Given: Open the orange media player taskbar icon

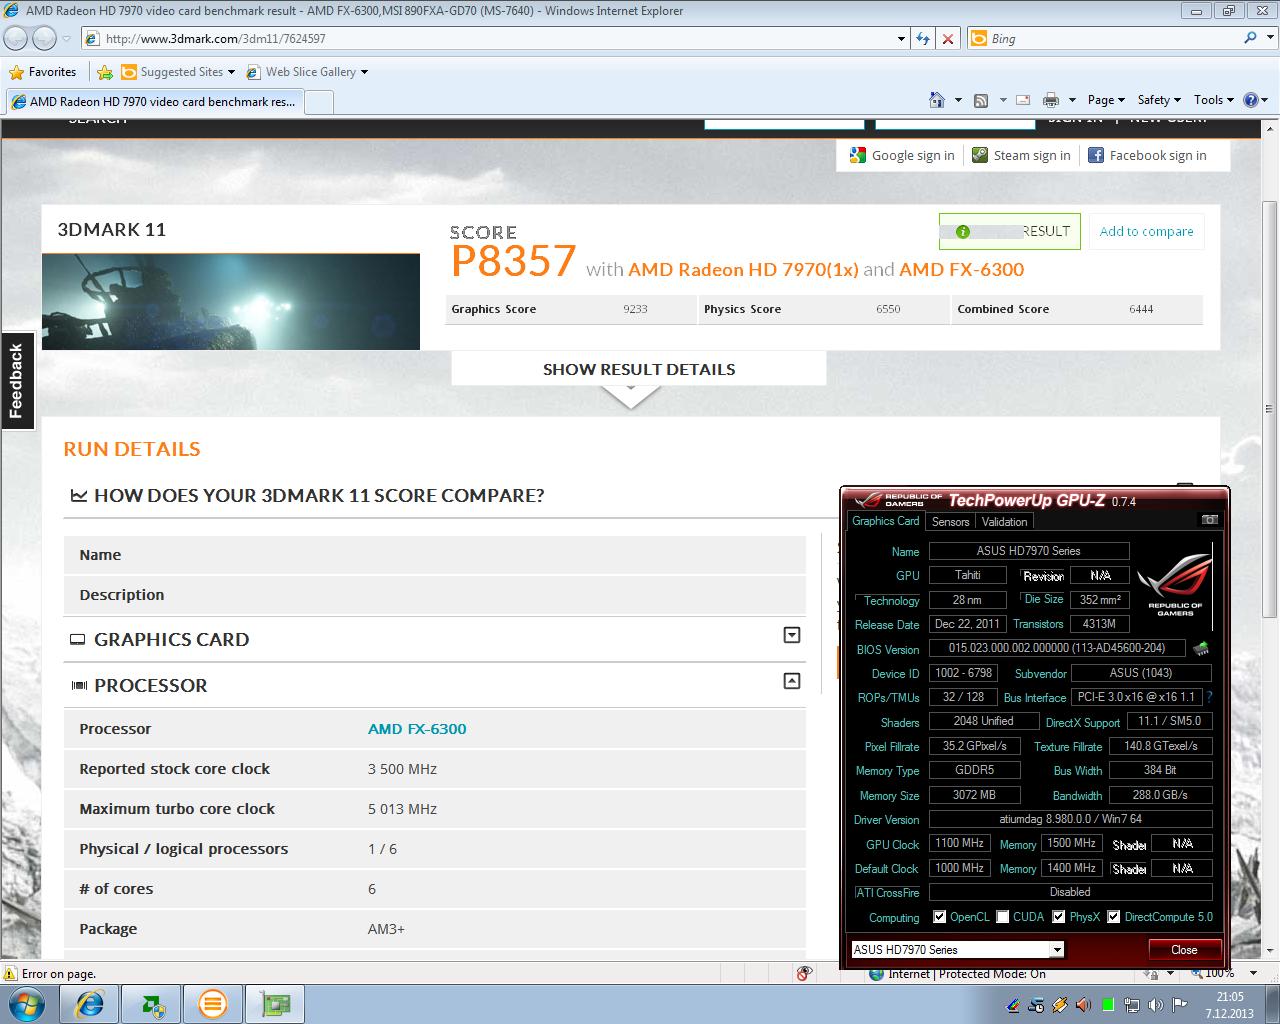Looking at the screenshot, I should 212,1004.
